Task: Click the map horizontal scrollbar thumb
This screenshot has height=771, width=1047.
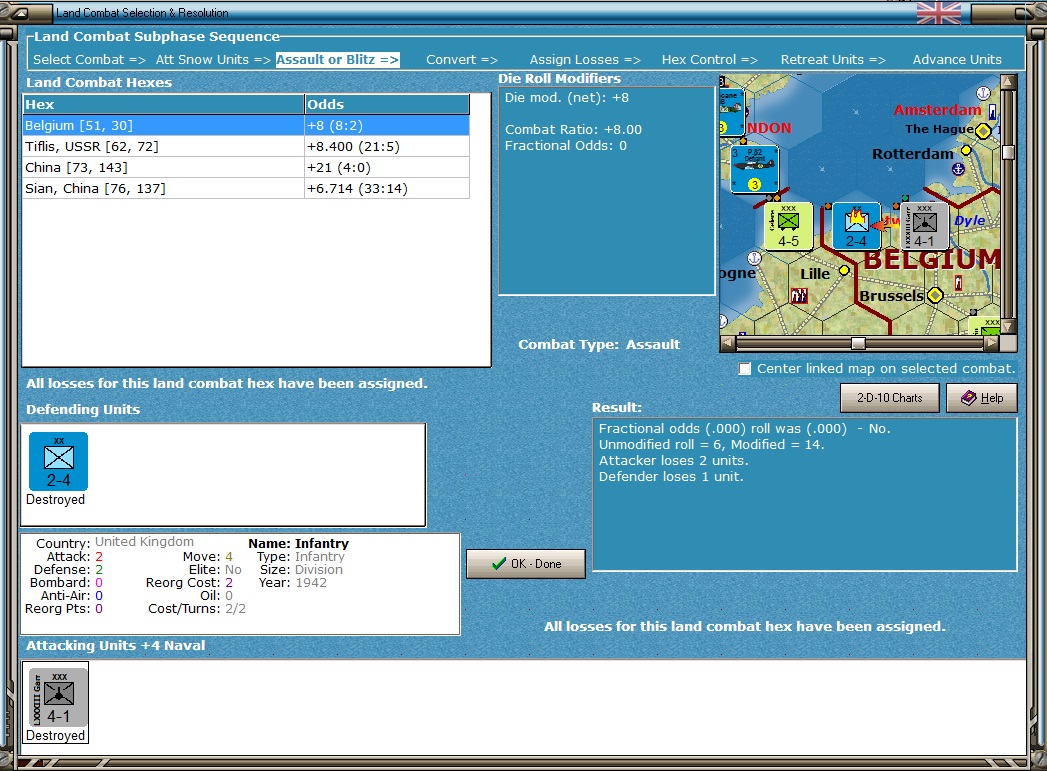Action: [859, 343]
